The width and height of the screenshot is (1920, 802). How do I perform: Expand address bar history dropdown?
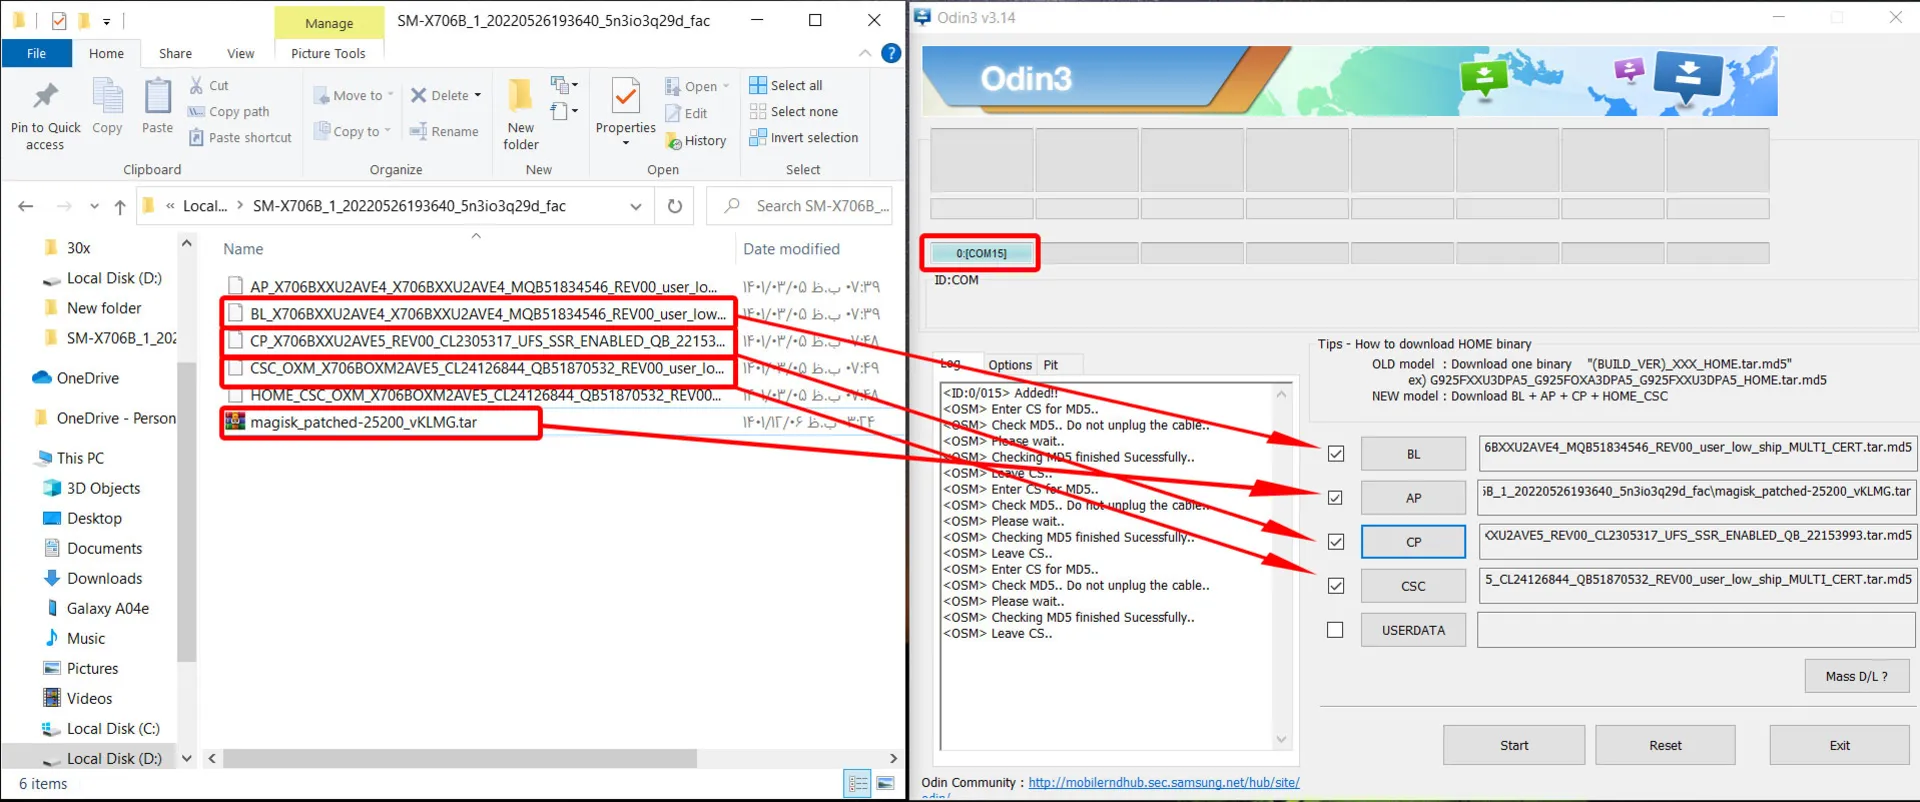(x=636, y=206)
